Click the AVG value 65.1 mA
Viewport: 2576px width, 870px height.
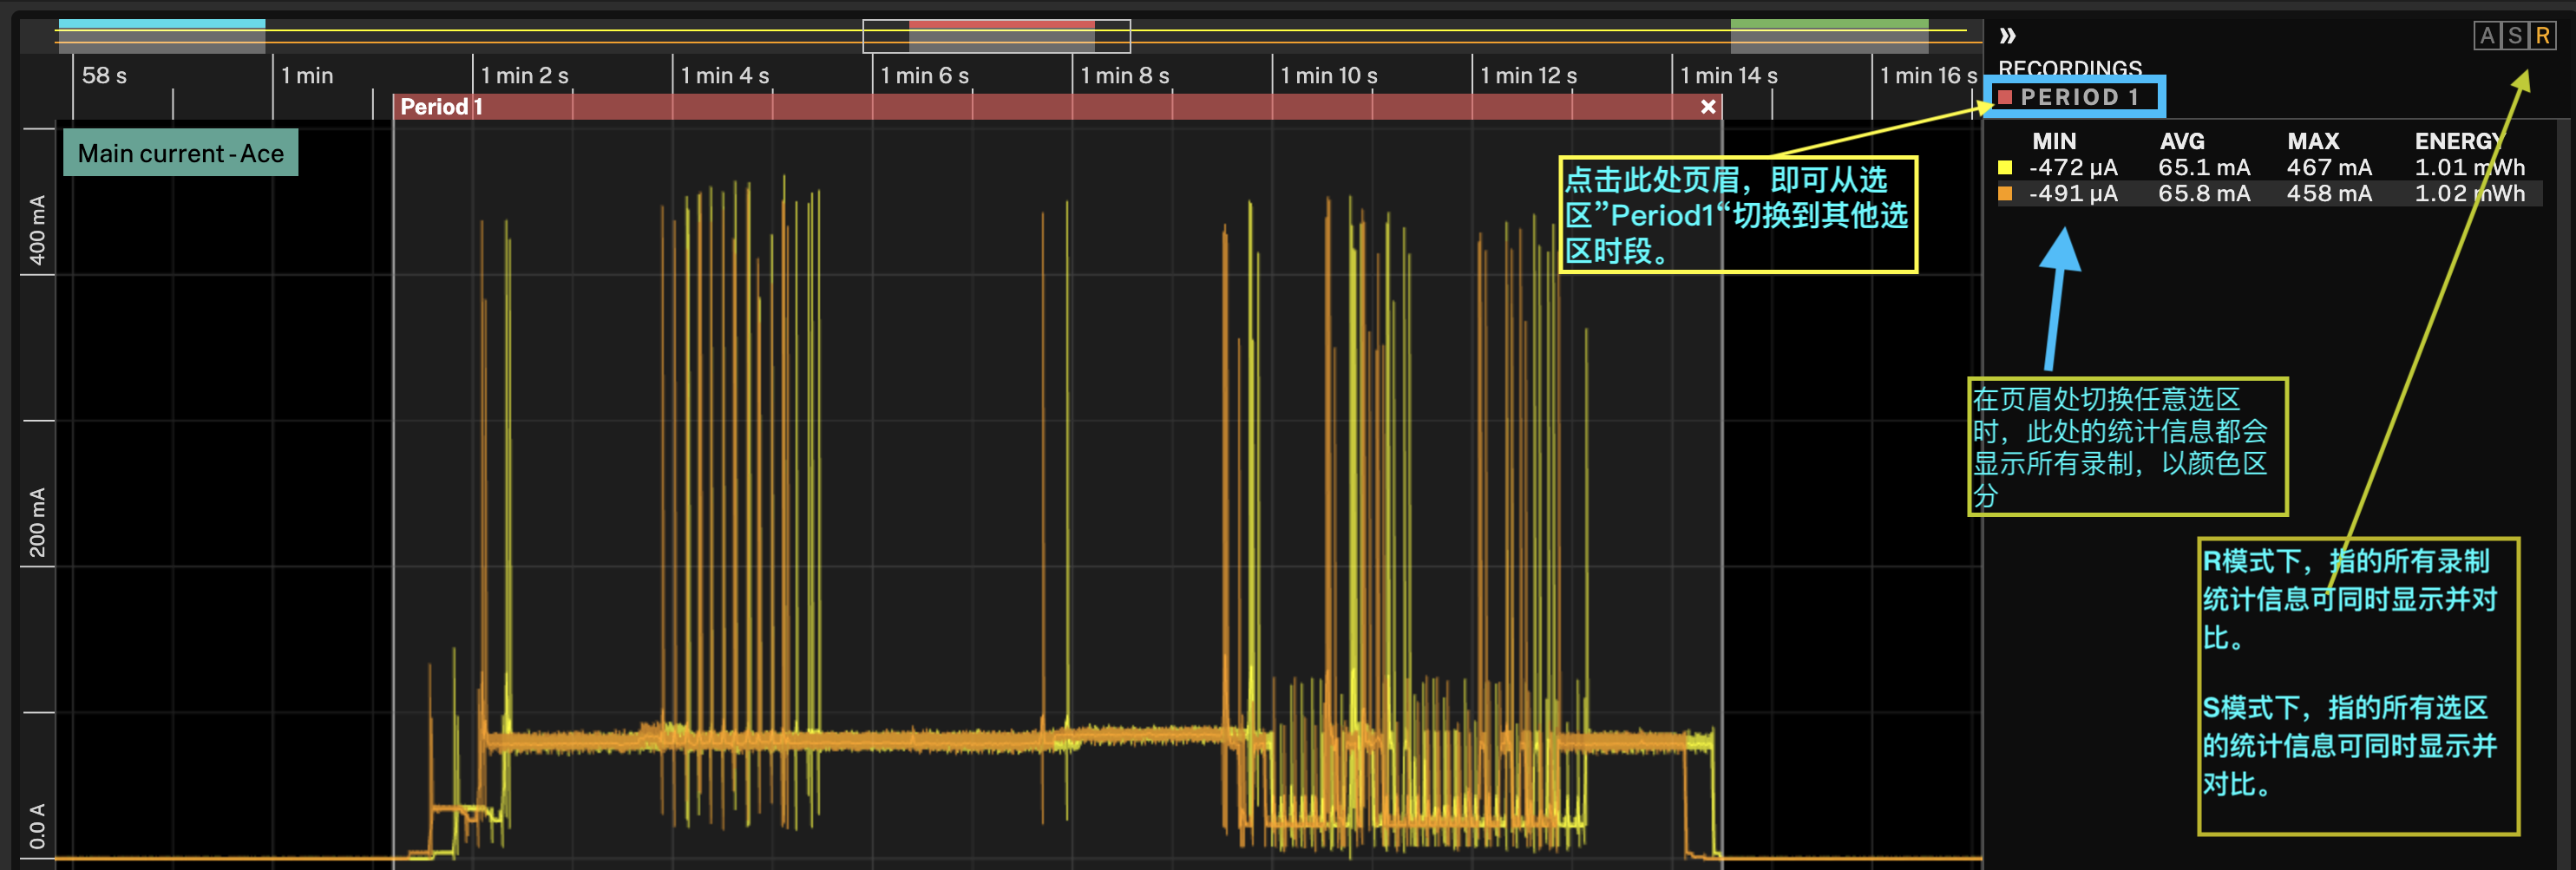[x=2204, y=167]
